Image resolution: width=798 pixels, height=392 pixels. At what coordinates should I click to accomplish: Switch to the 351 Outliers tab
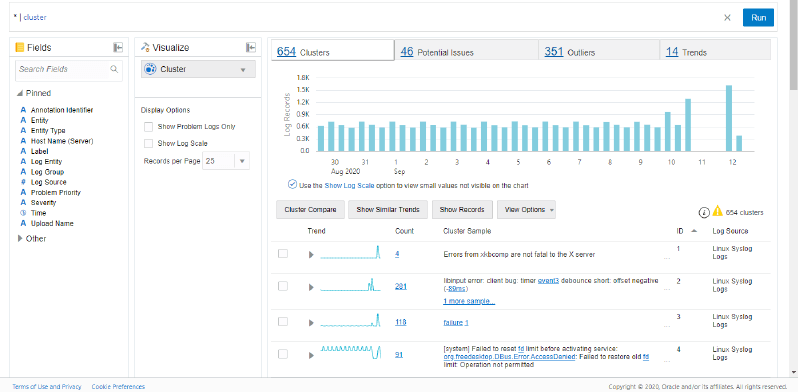[598, 50]
